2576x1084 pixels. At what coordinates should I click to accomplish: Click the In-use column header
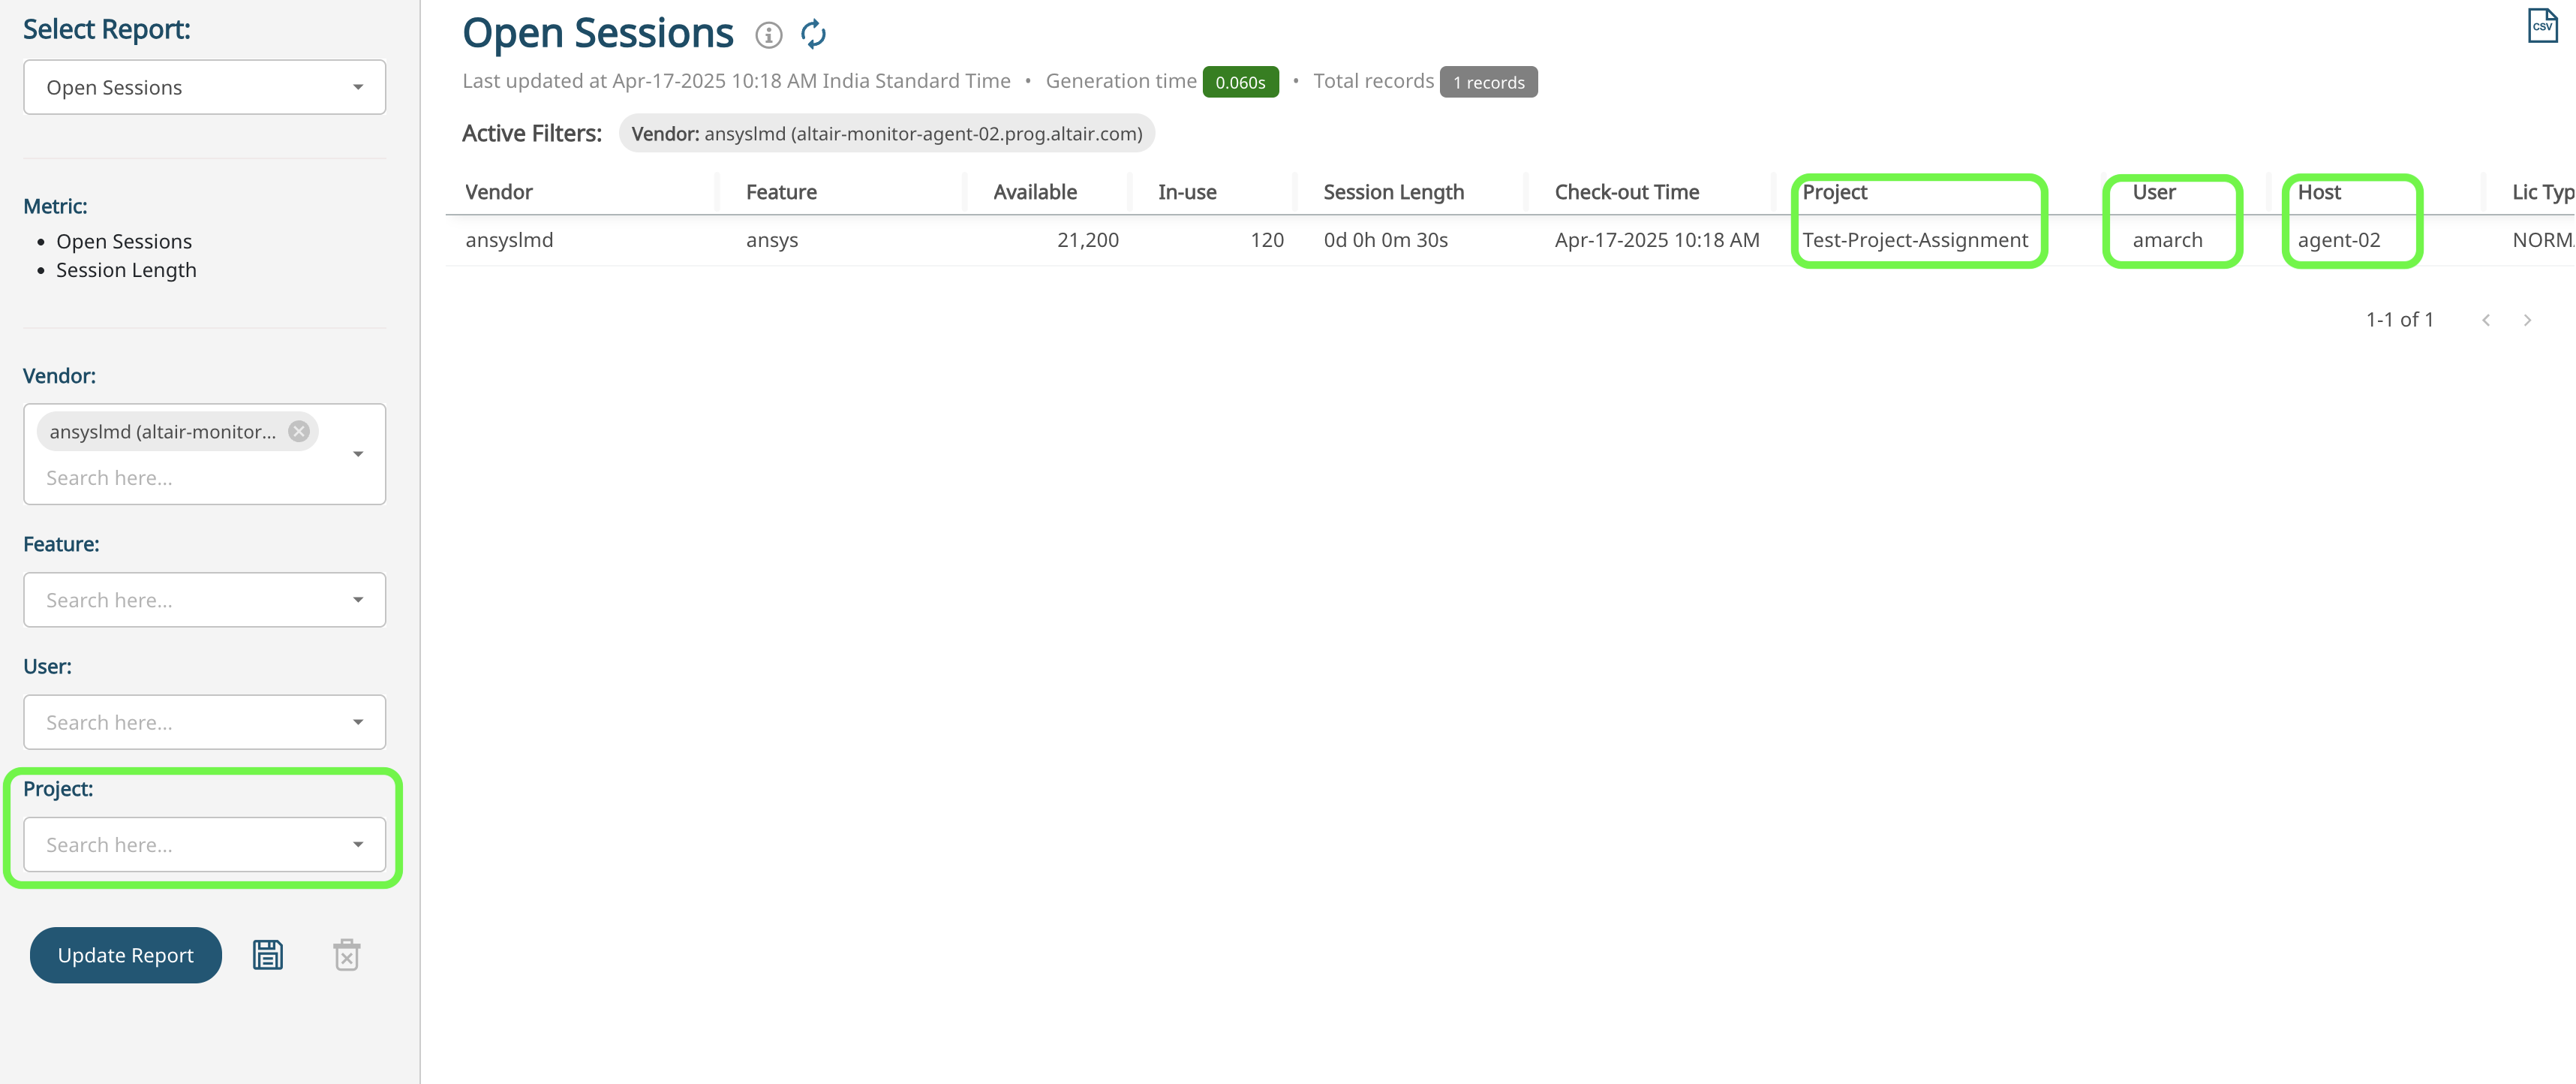[1187, 192]
